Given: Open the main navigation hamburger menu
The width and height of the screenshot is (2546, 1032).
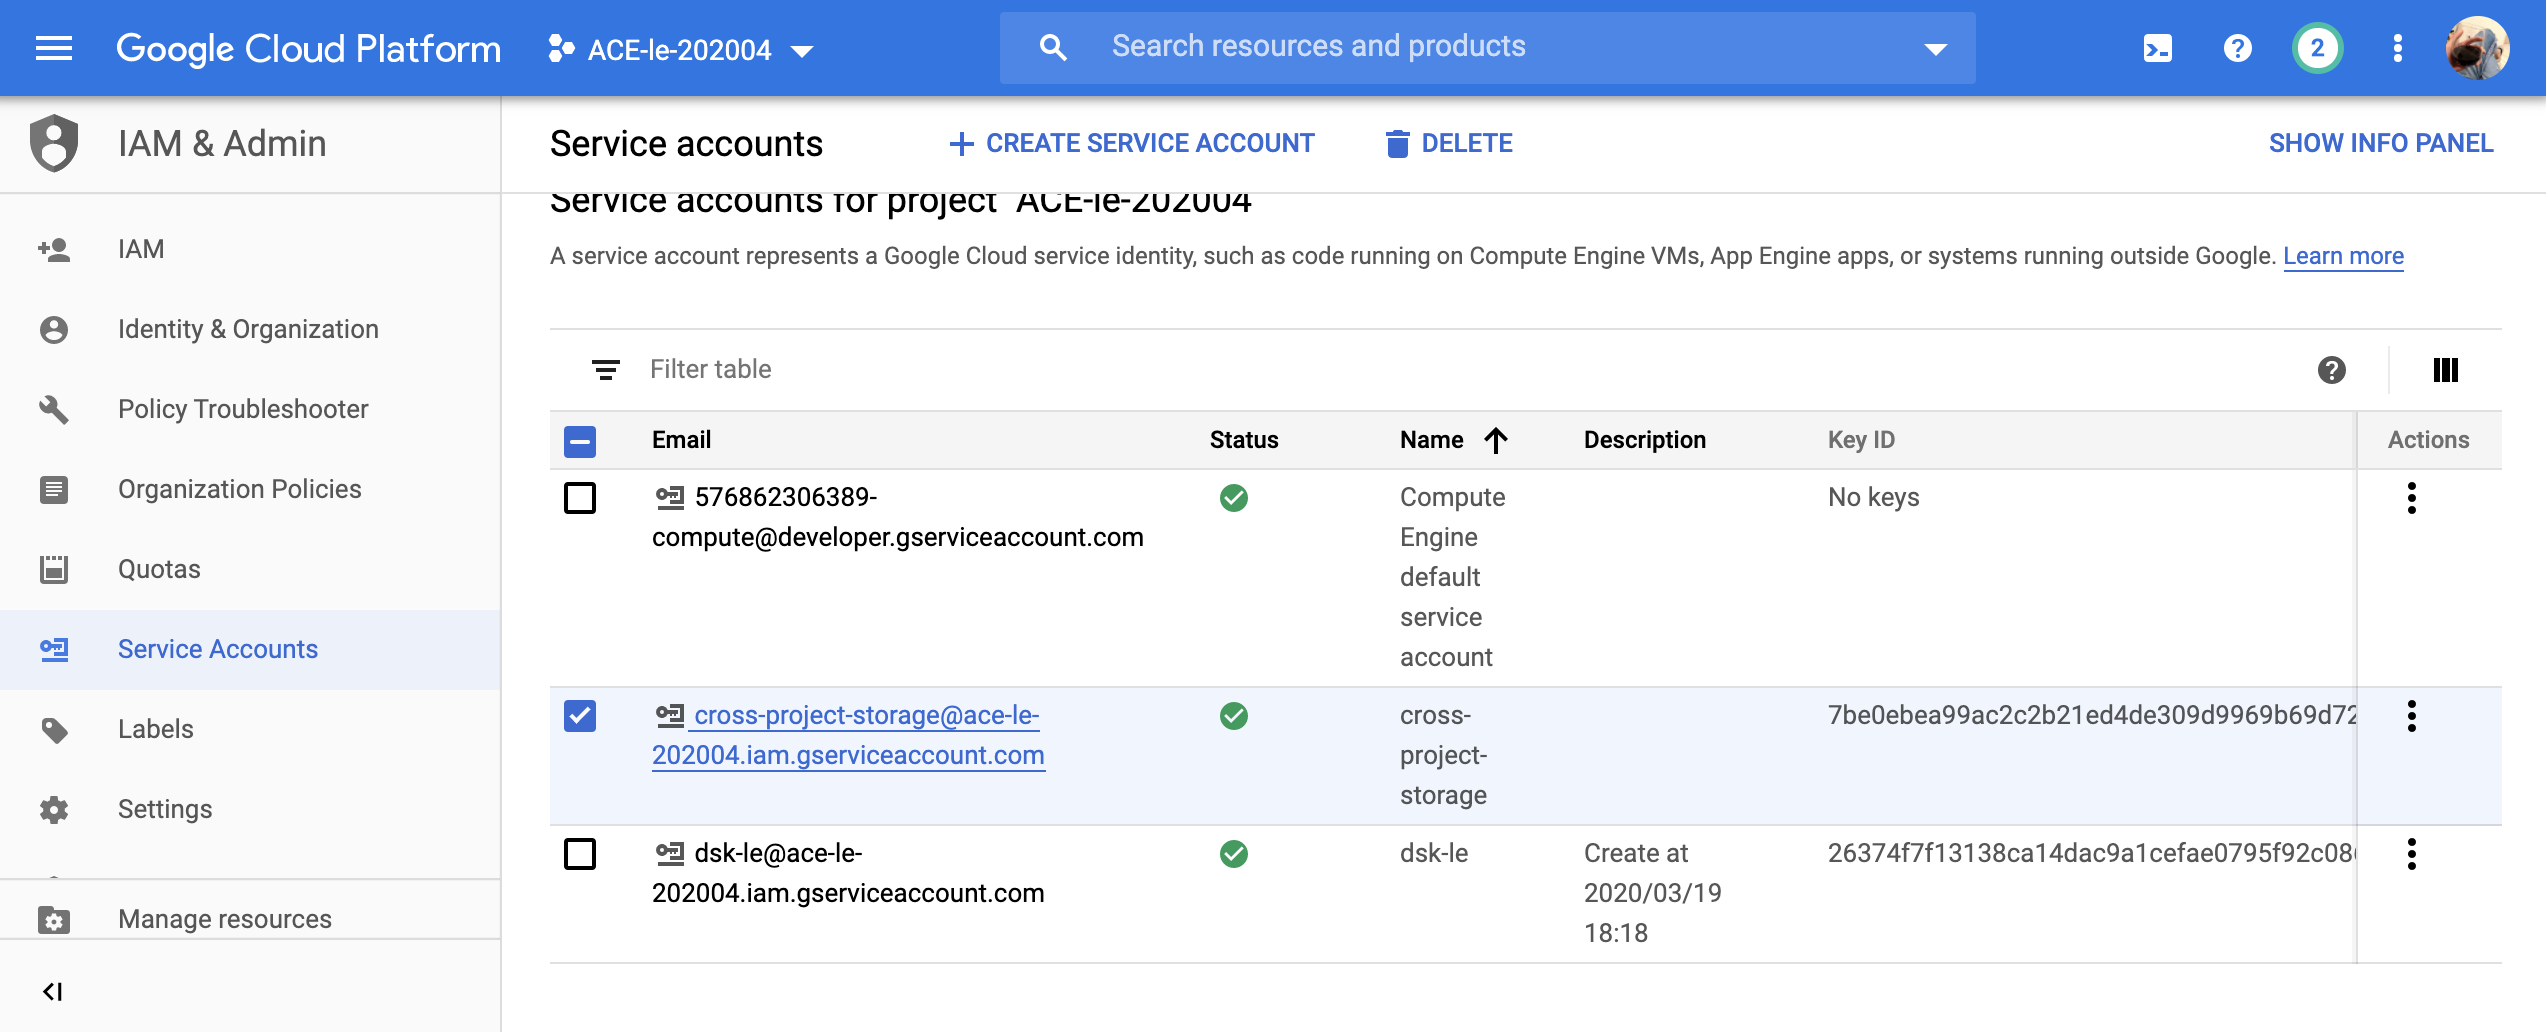Looking at the screenshot, I should (x=54, y=48).
